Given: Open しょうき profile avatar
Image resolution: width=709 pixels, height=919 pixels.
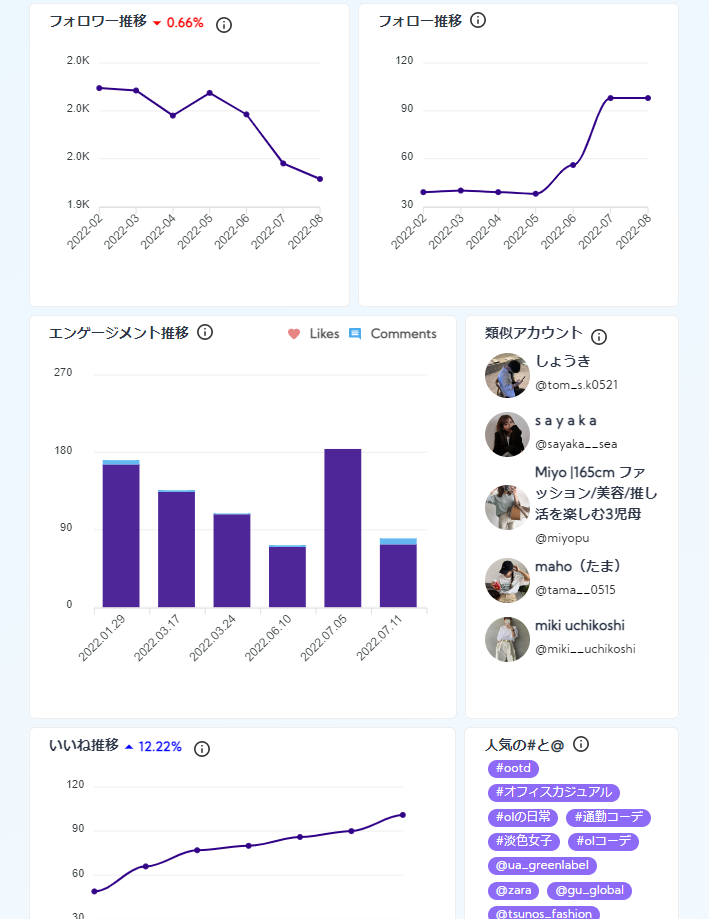Looking at the screenshot, I should pyautogui.click(x=507, y=376).
